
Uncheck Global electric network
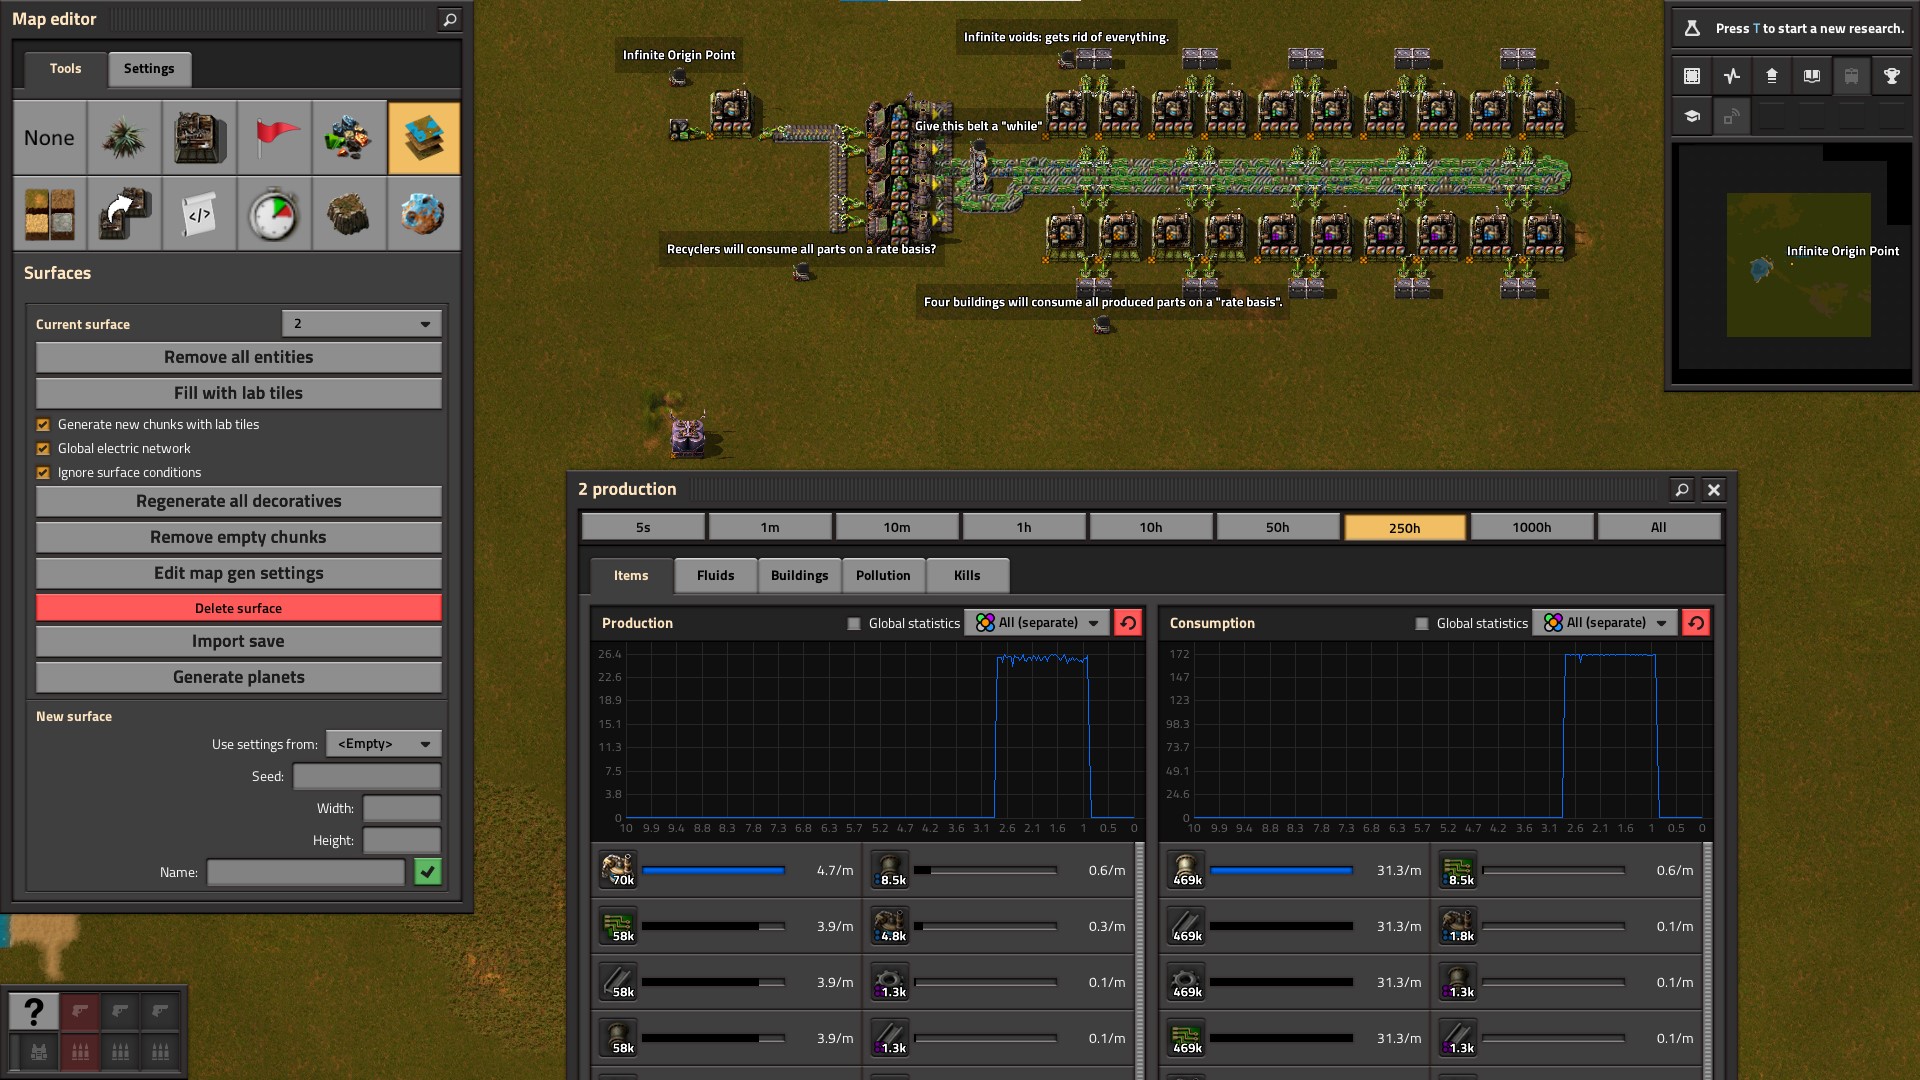43,449
